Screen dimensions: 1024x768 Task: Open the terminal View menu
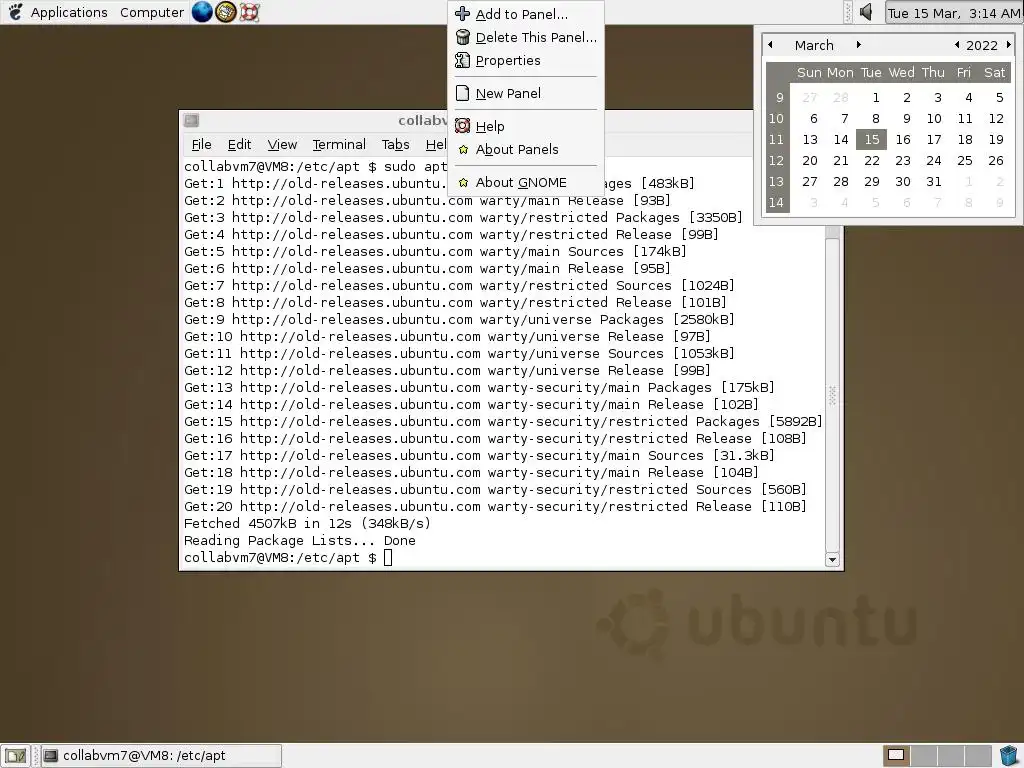[282, 144]
